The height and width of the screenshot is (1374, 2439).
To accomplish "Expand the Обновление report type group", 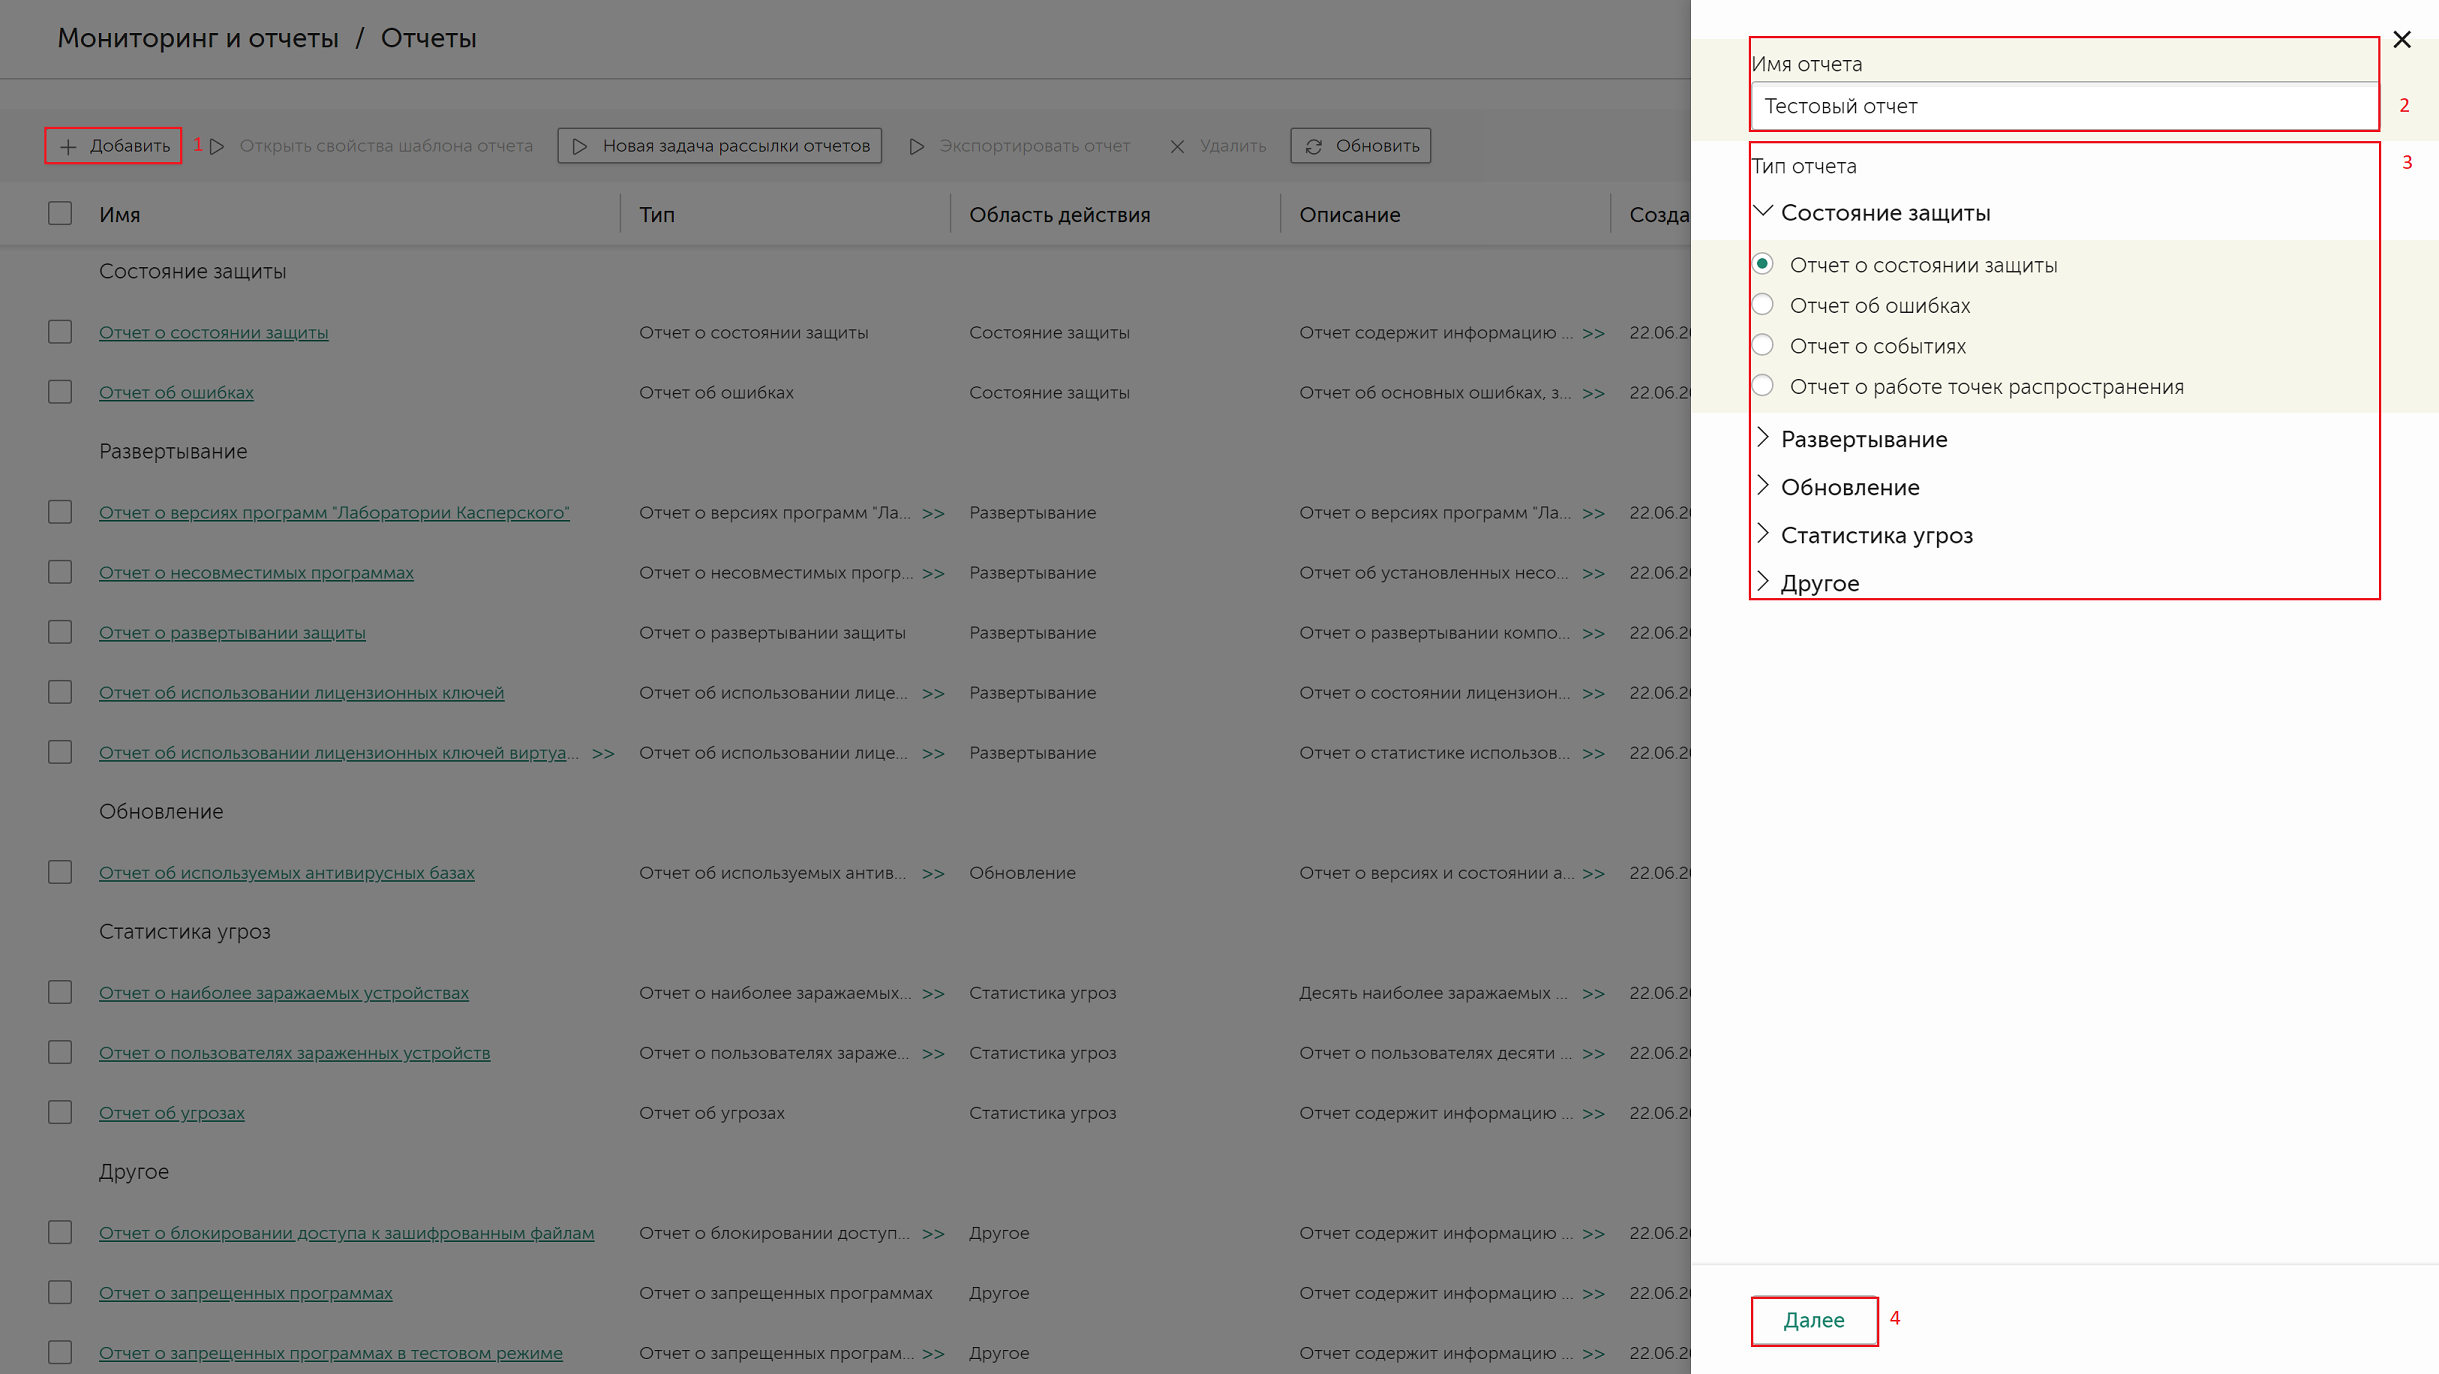I will (1764, 486).
